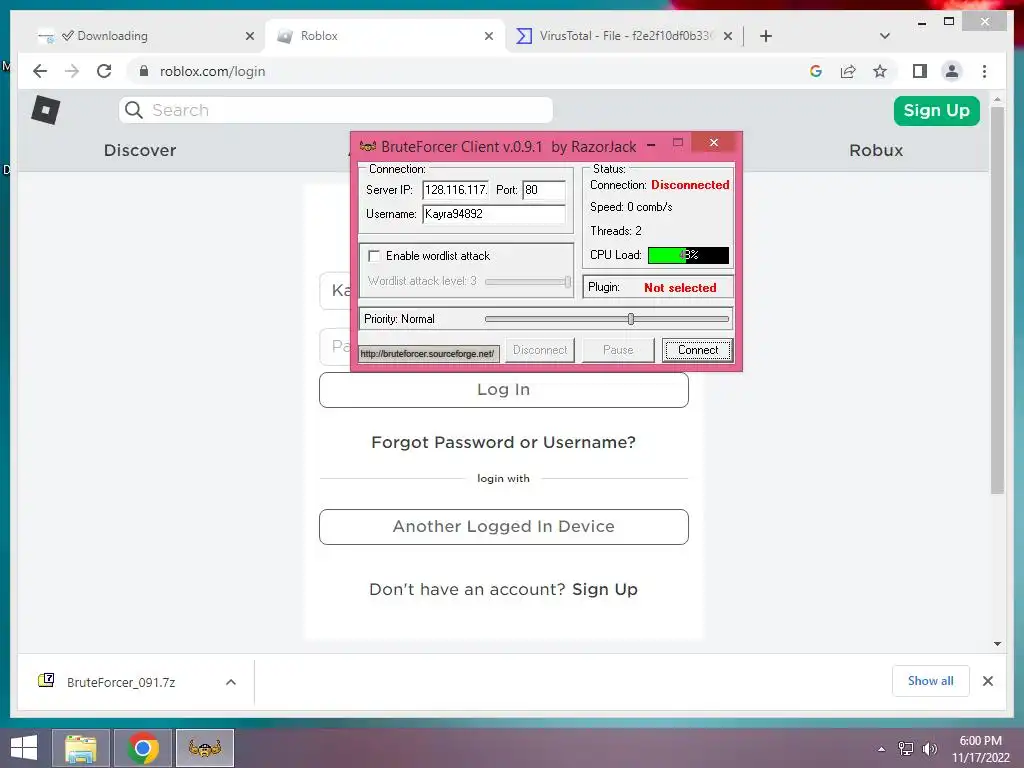
Task: Share this page using the share icon
Action: click(x=848, y=71)
